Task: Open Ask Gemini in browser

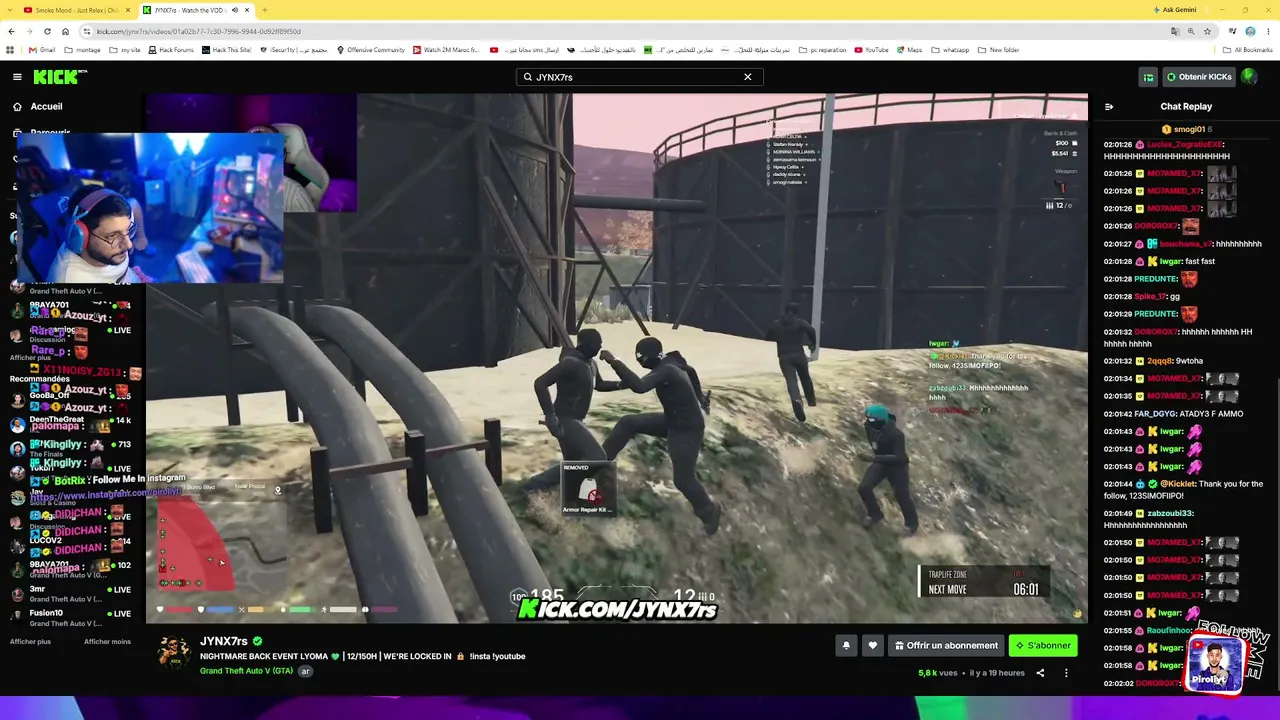Action: [1175, 10]
